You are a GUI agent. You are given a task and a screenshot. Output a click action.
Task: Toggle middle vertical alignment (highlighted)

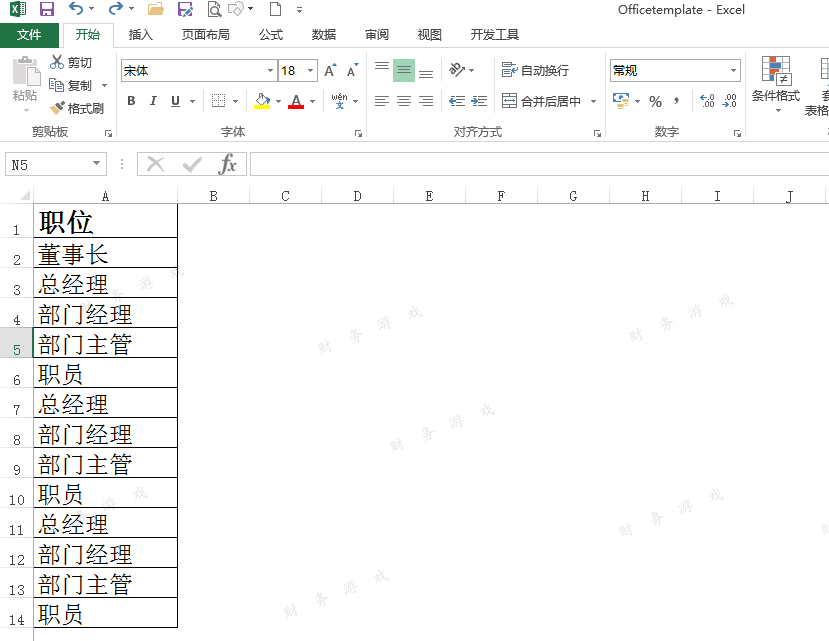tap(404, 70)
